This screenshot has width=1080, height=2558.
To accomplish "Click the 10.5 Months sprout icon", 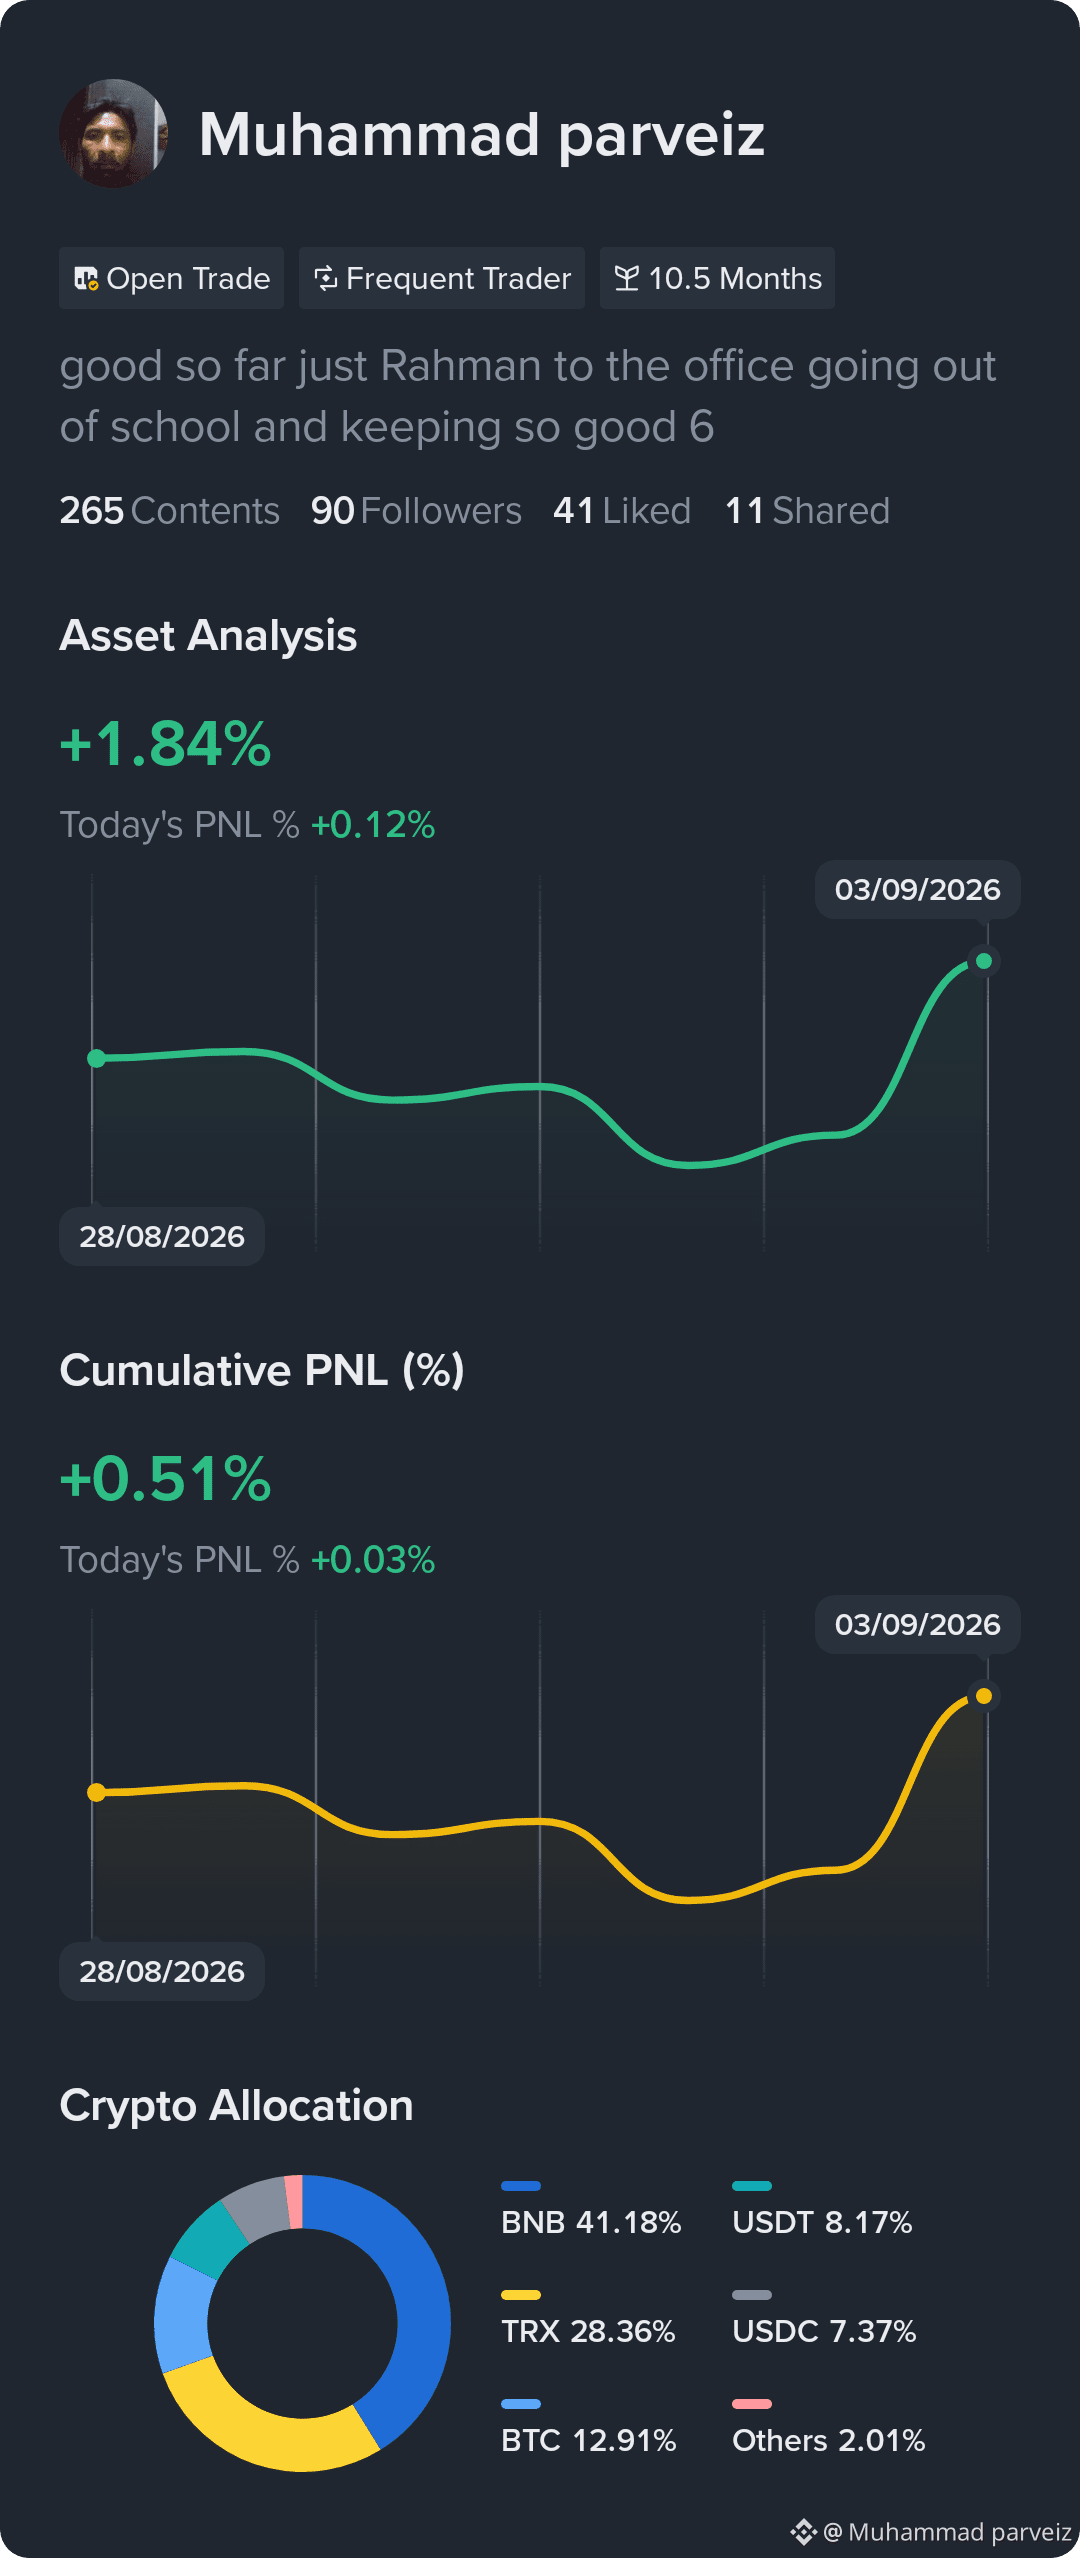I will point(627,278).
